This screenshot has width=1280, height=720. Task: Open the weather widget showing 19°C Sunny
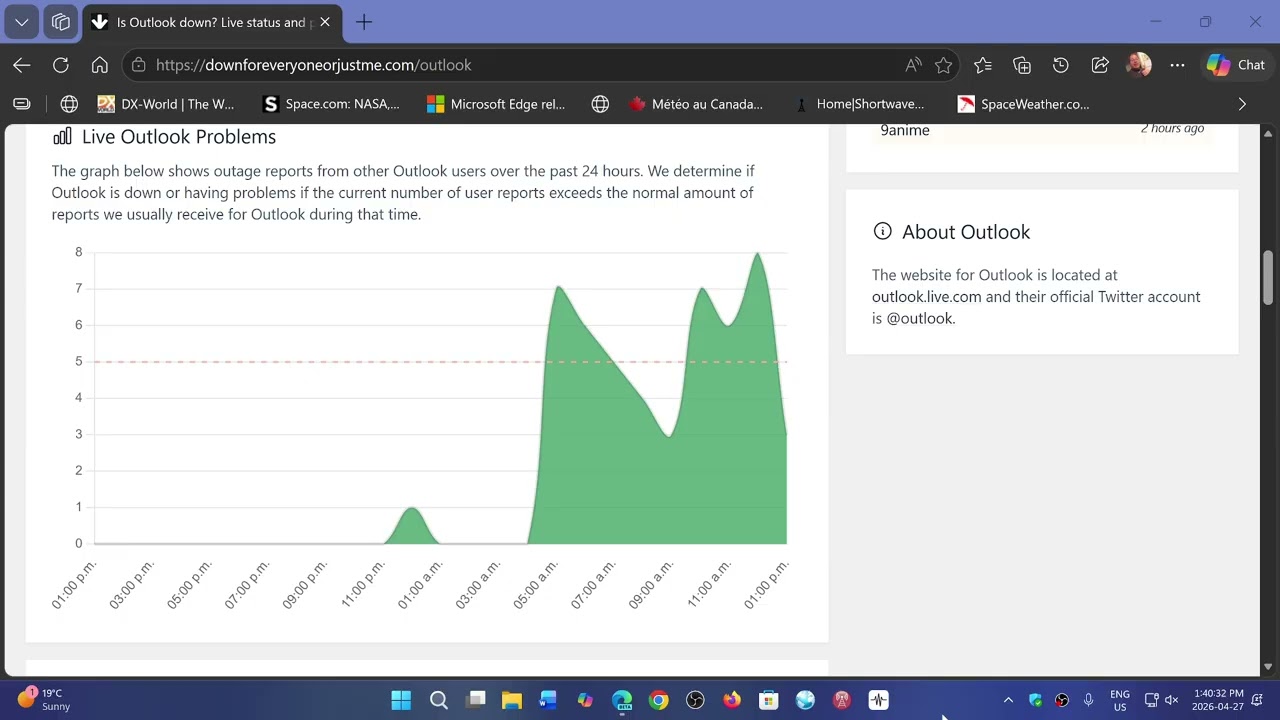42,700
